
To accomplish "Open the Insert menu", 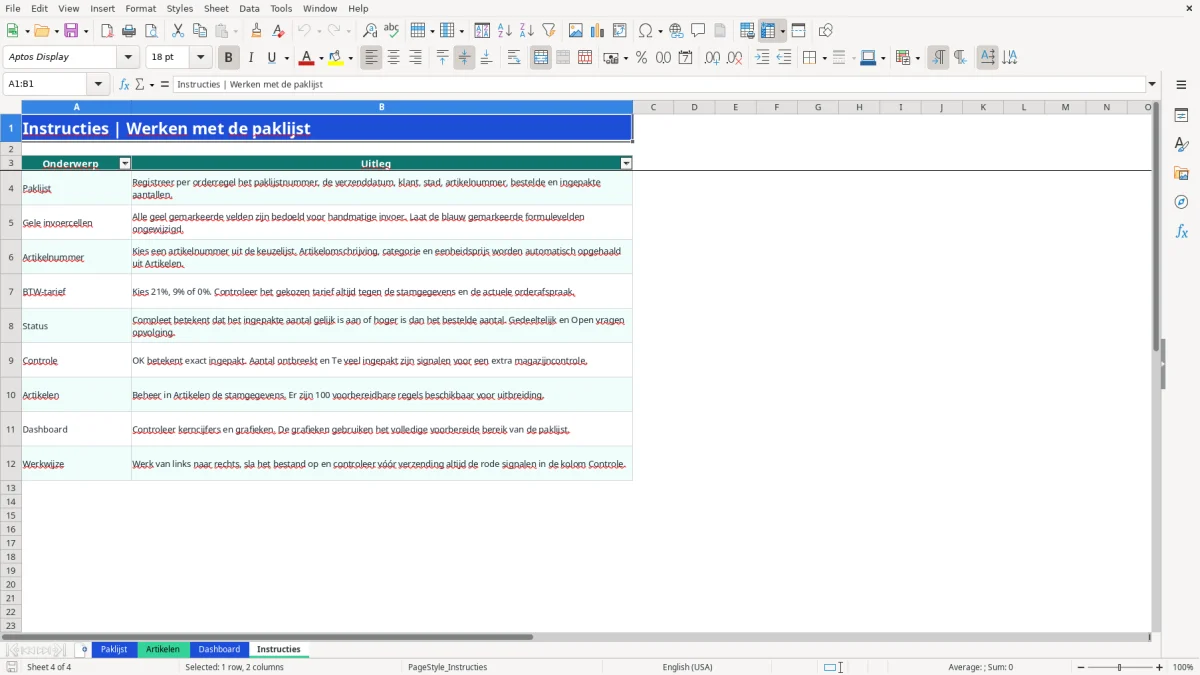I will click(x=102, y=8).
